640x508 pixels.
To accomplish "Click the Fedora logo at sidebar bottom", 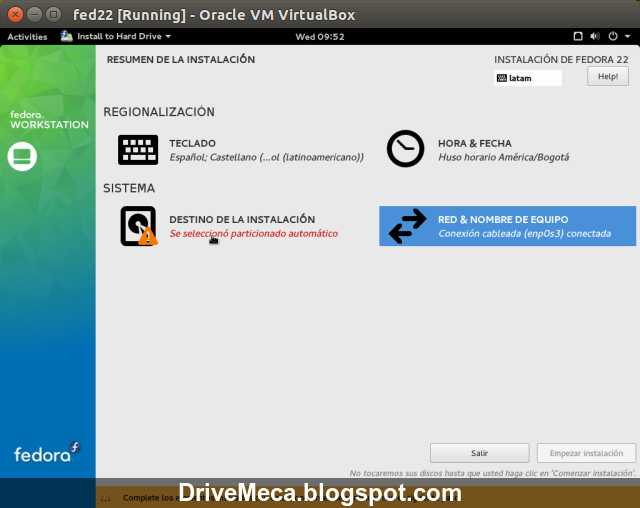I will tap(47, 452).
